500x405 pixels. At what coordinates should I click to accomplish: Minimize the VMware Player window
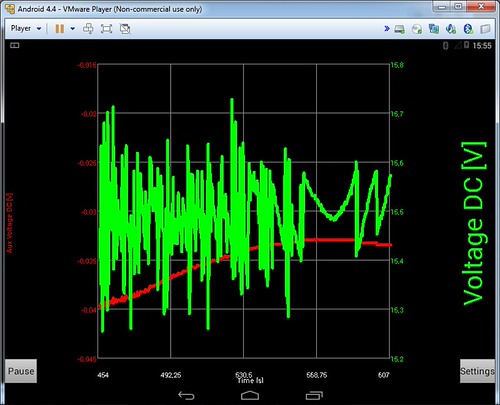442,7
